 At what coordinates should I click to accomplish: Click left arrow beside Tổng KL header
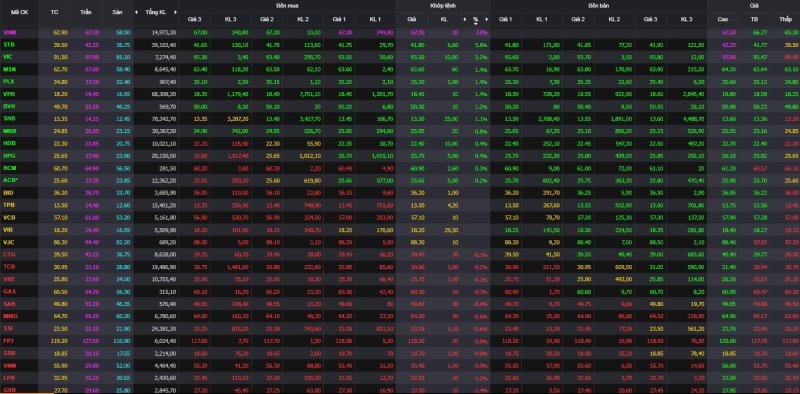136,12
